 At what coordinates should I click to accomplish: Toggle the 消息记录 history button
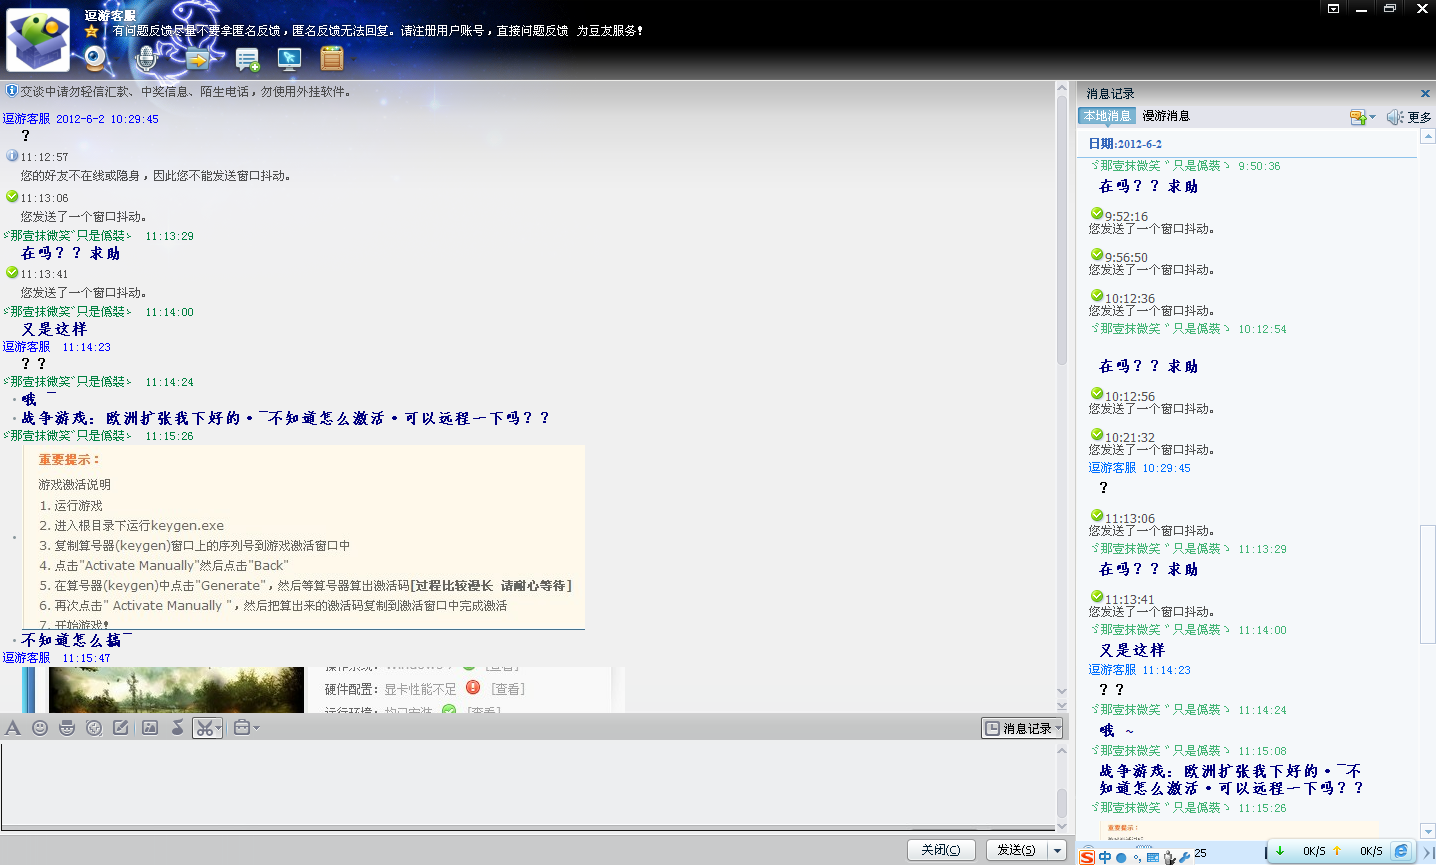(x=1022, y=728)
